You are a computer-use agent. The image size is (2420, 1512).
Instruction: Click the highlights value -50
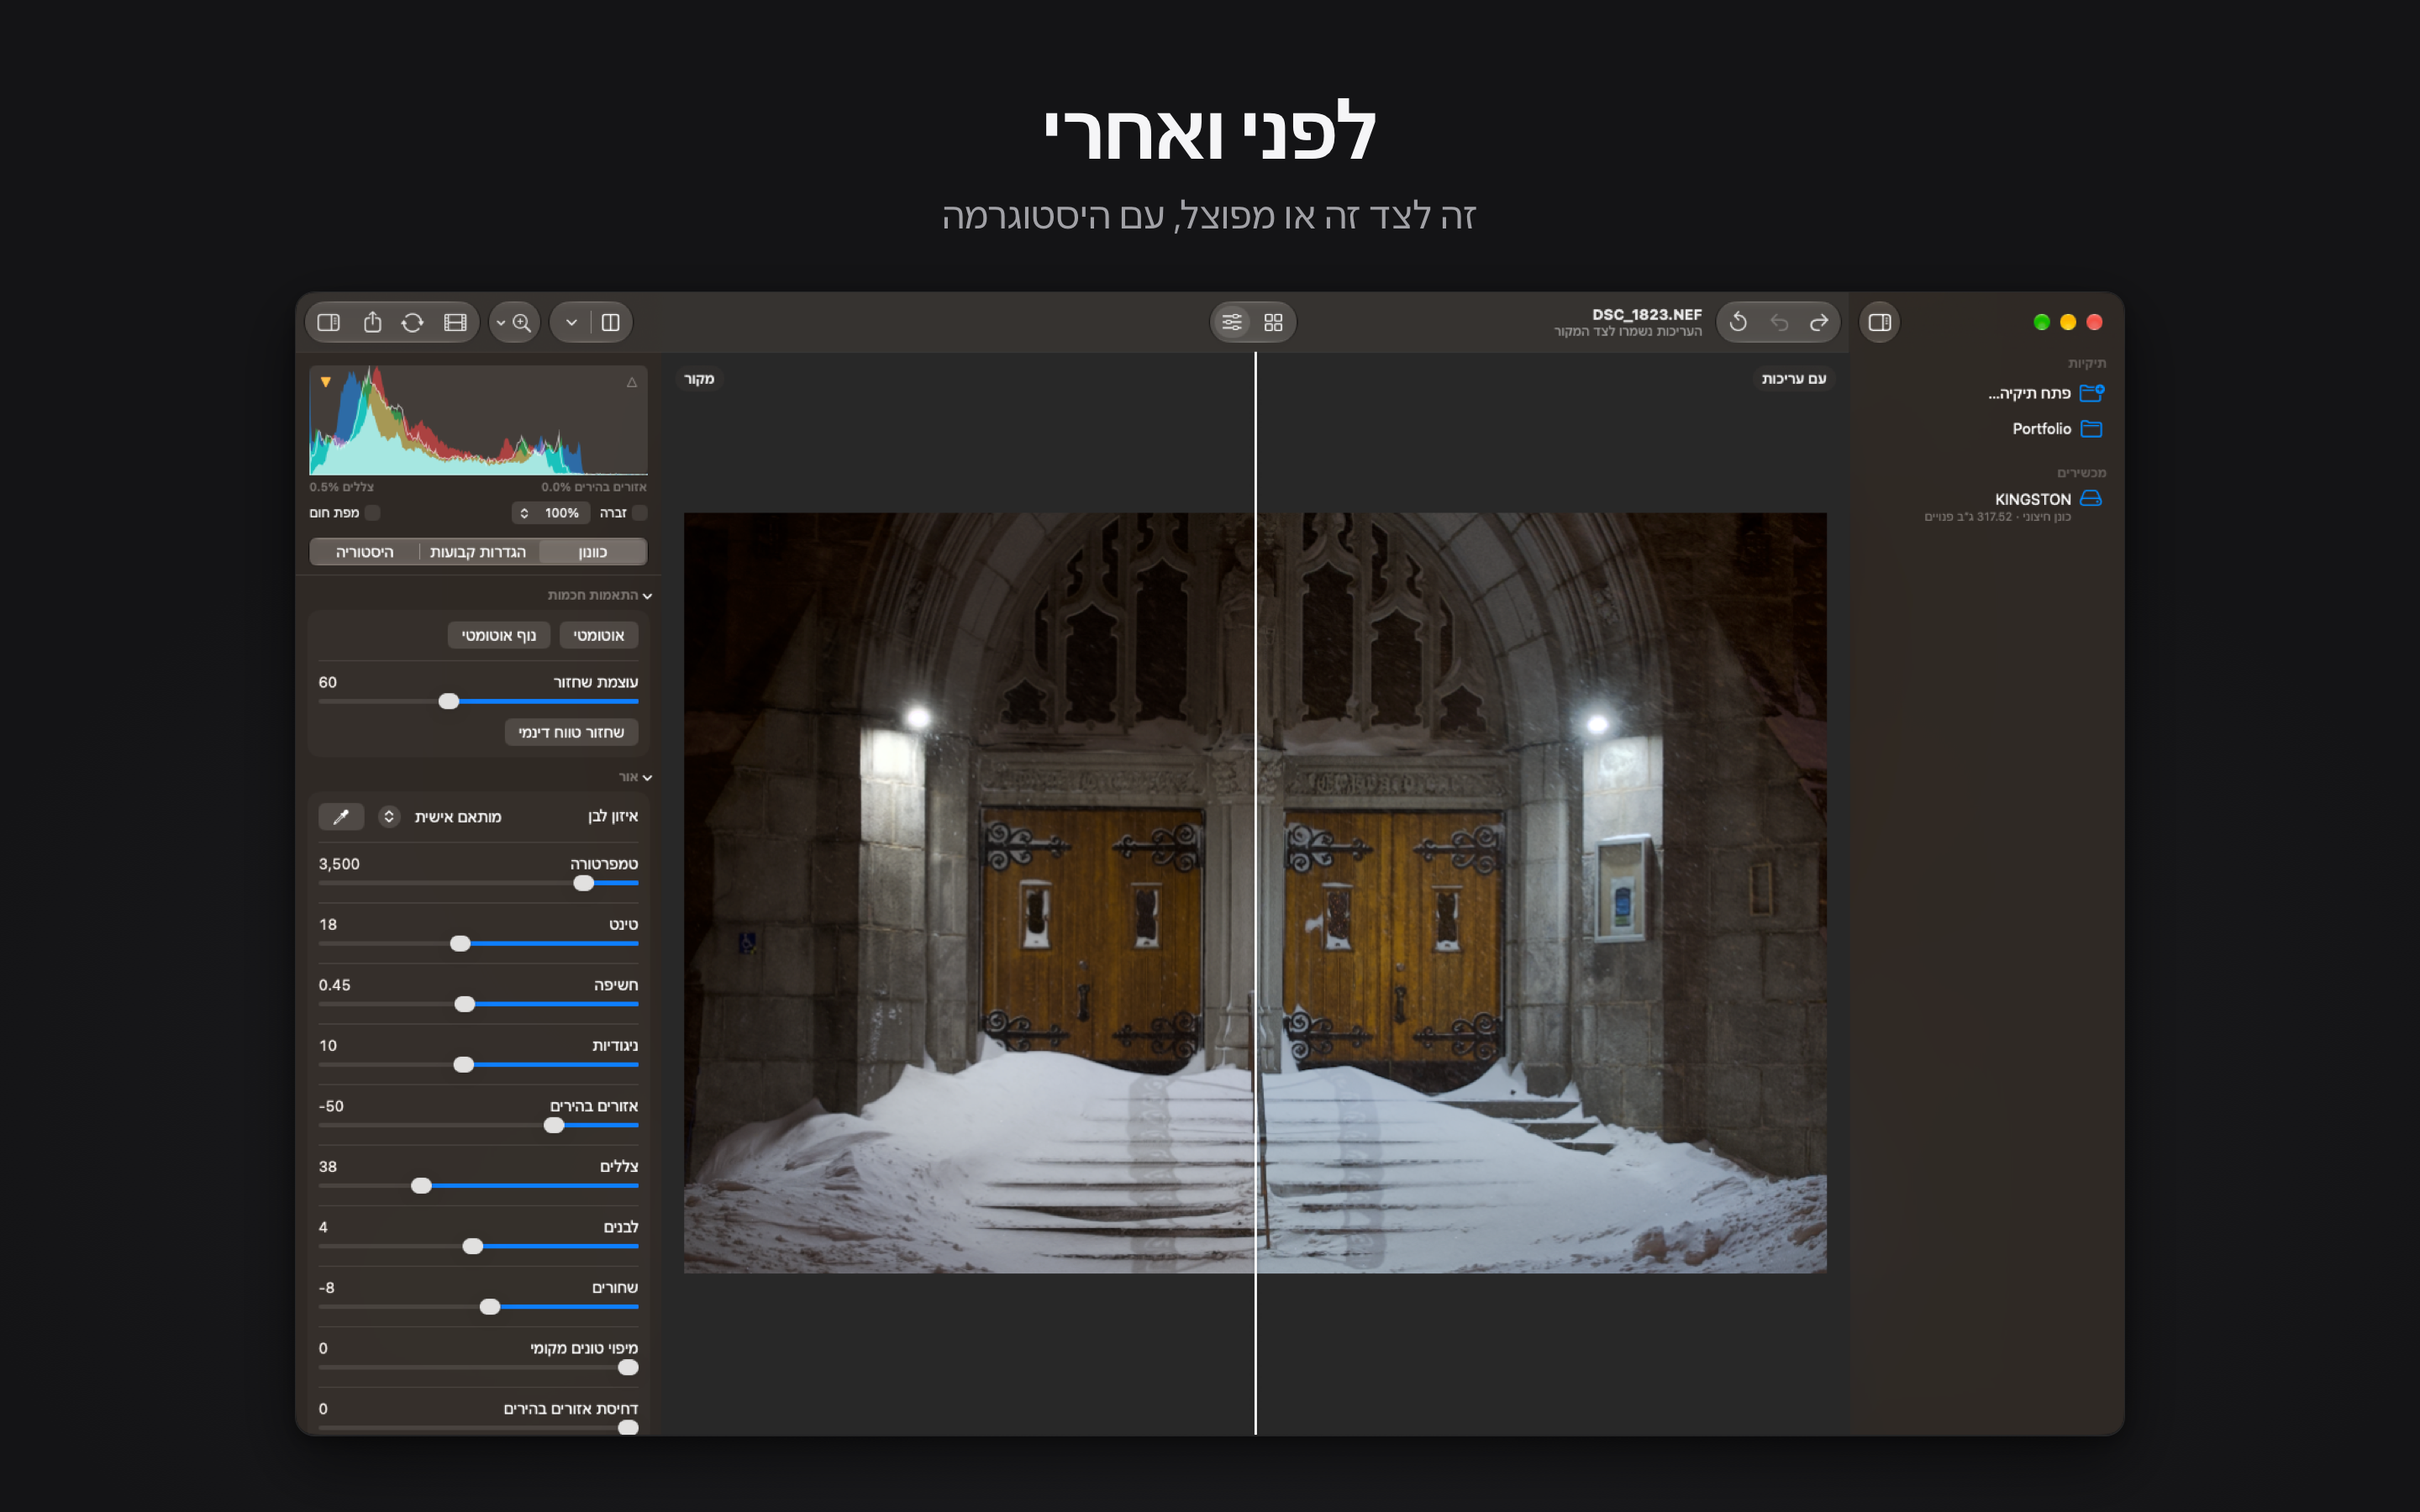coord(331,1106)
